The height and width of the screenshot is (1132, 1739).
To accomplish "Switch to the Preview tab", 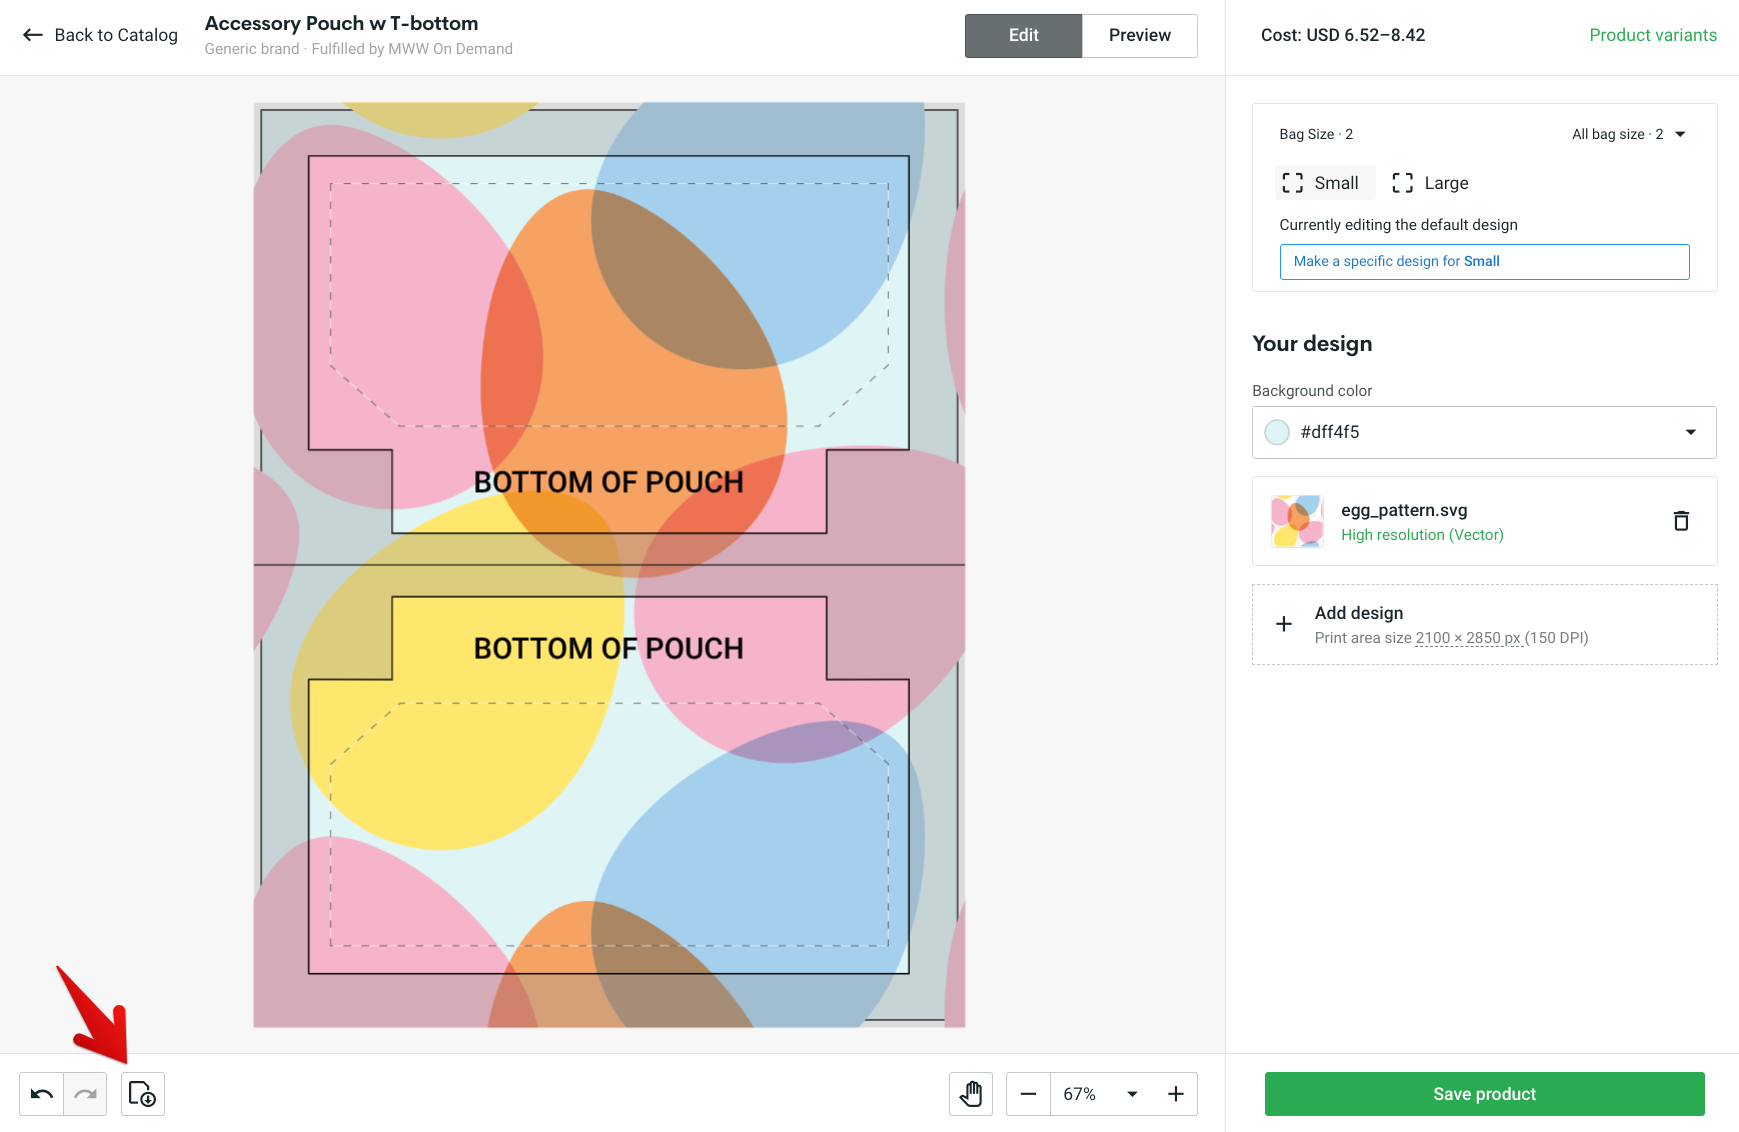I will tap(1140, 35).
